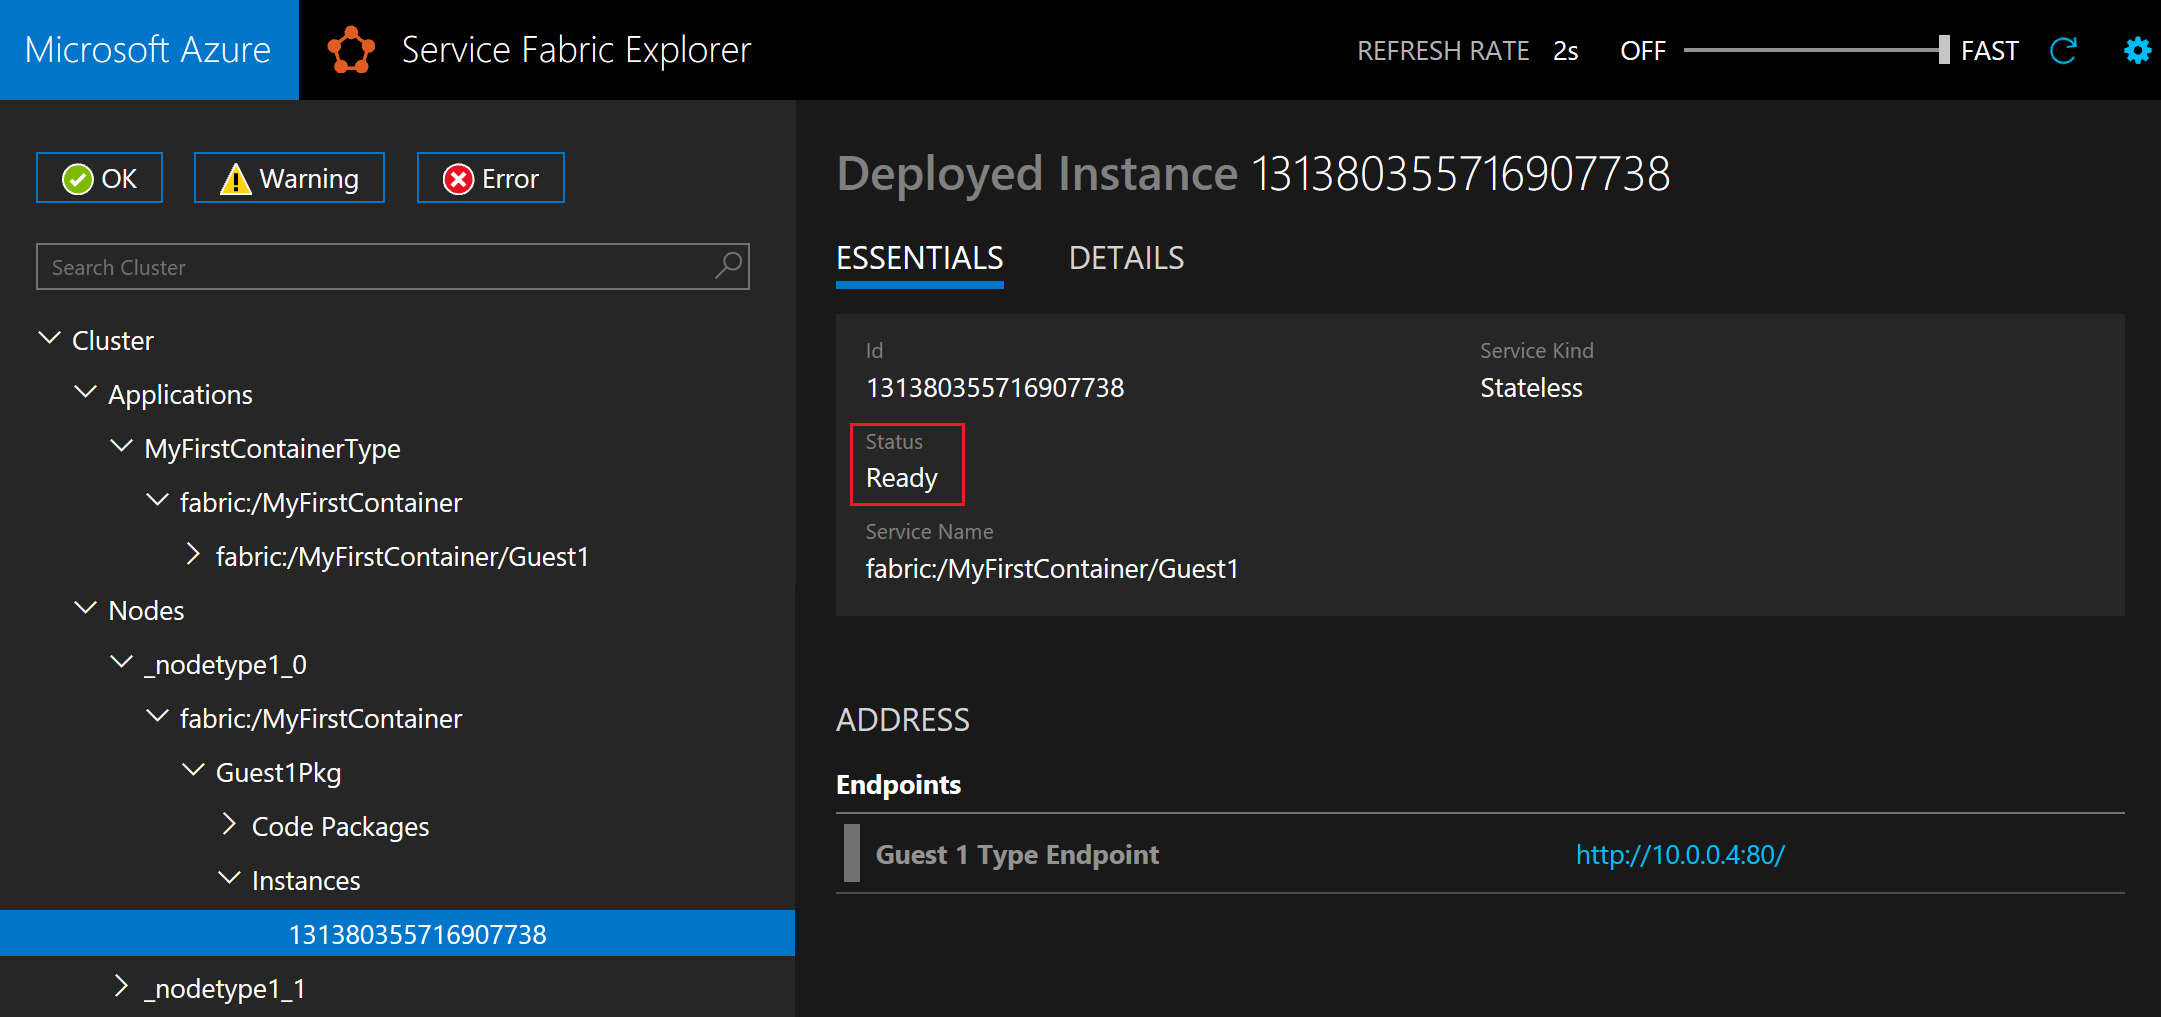Click the red Error X icon

[458, 179]
